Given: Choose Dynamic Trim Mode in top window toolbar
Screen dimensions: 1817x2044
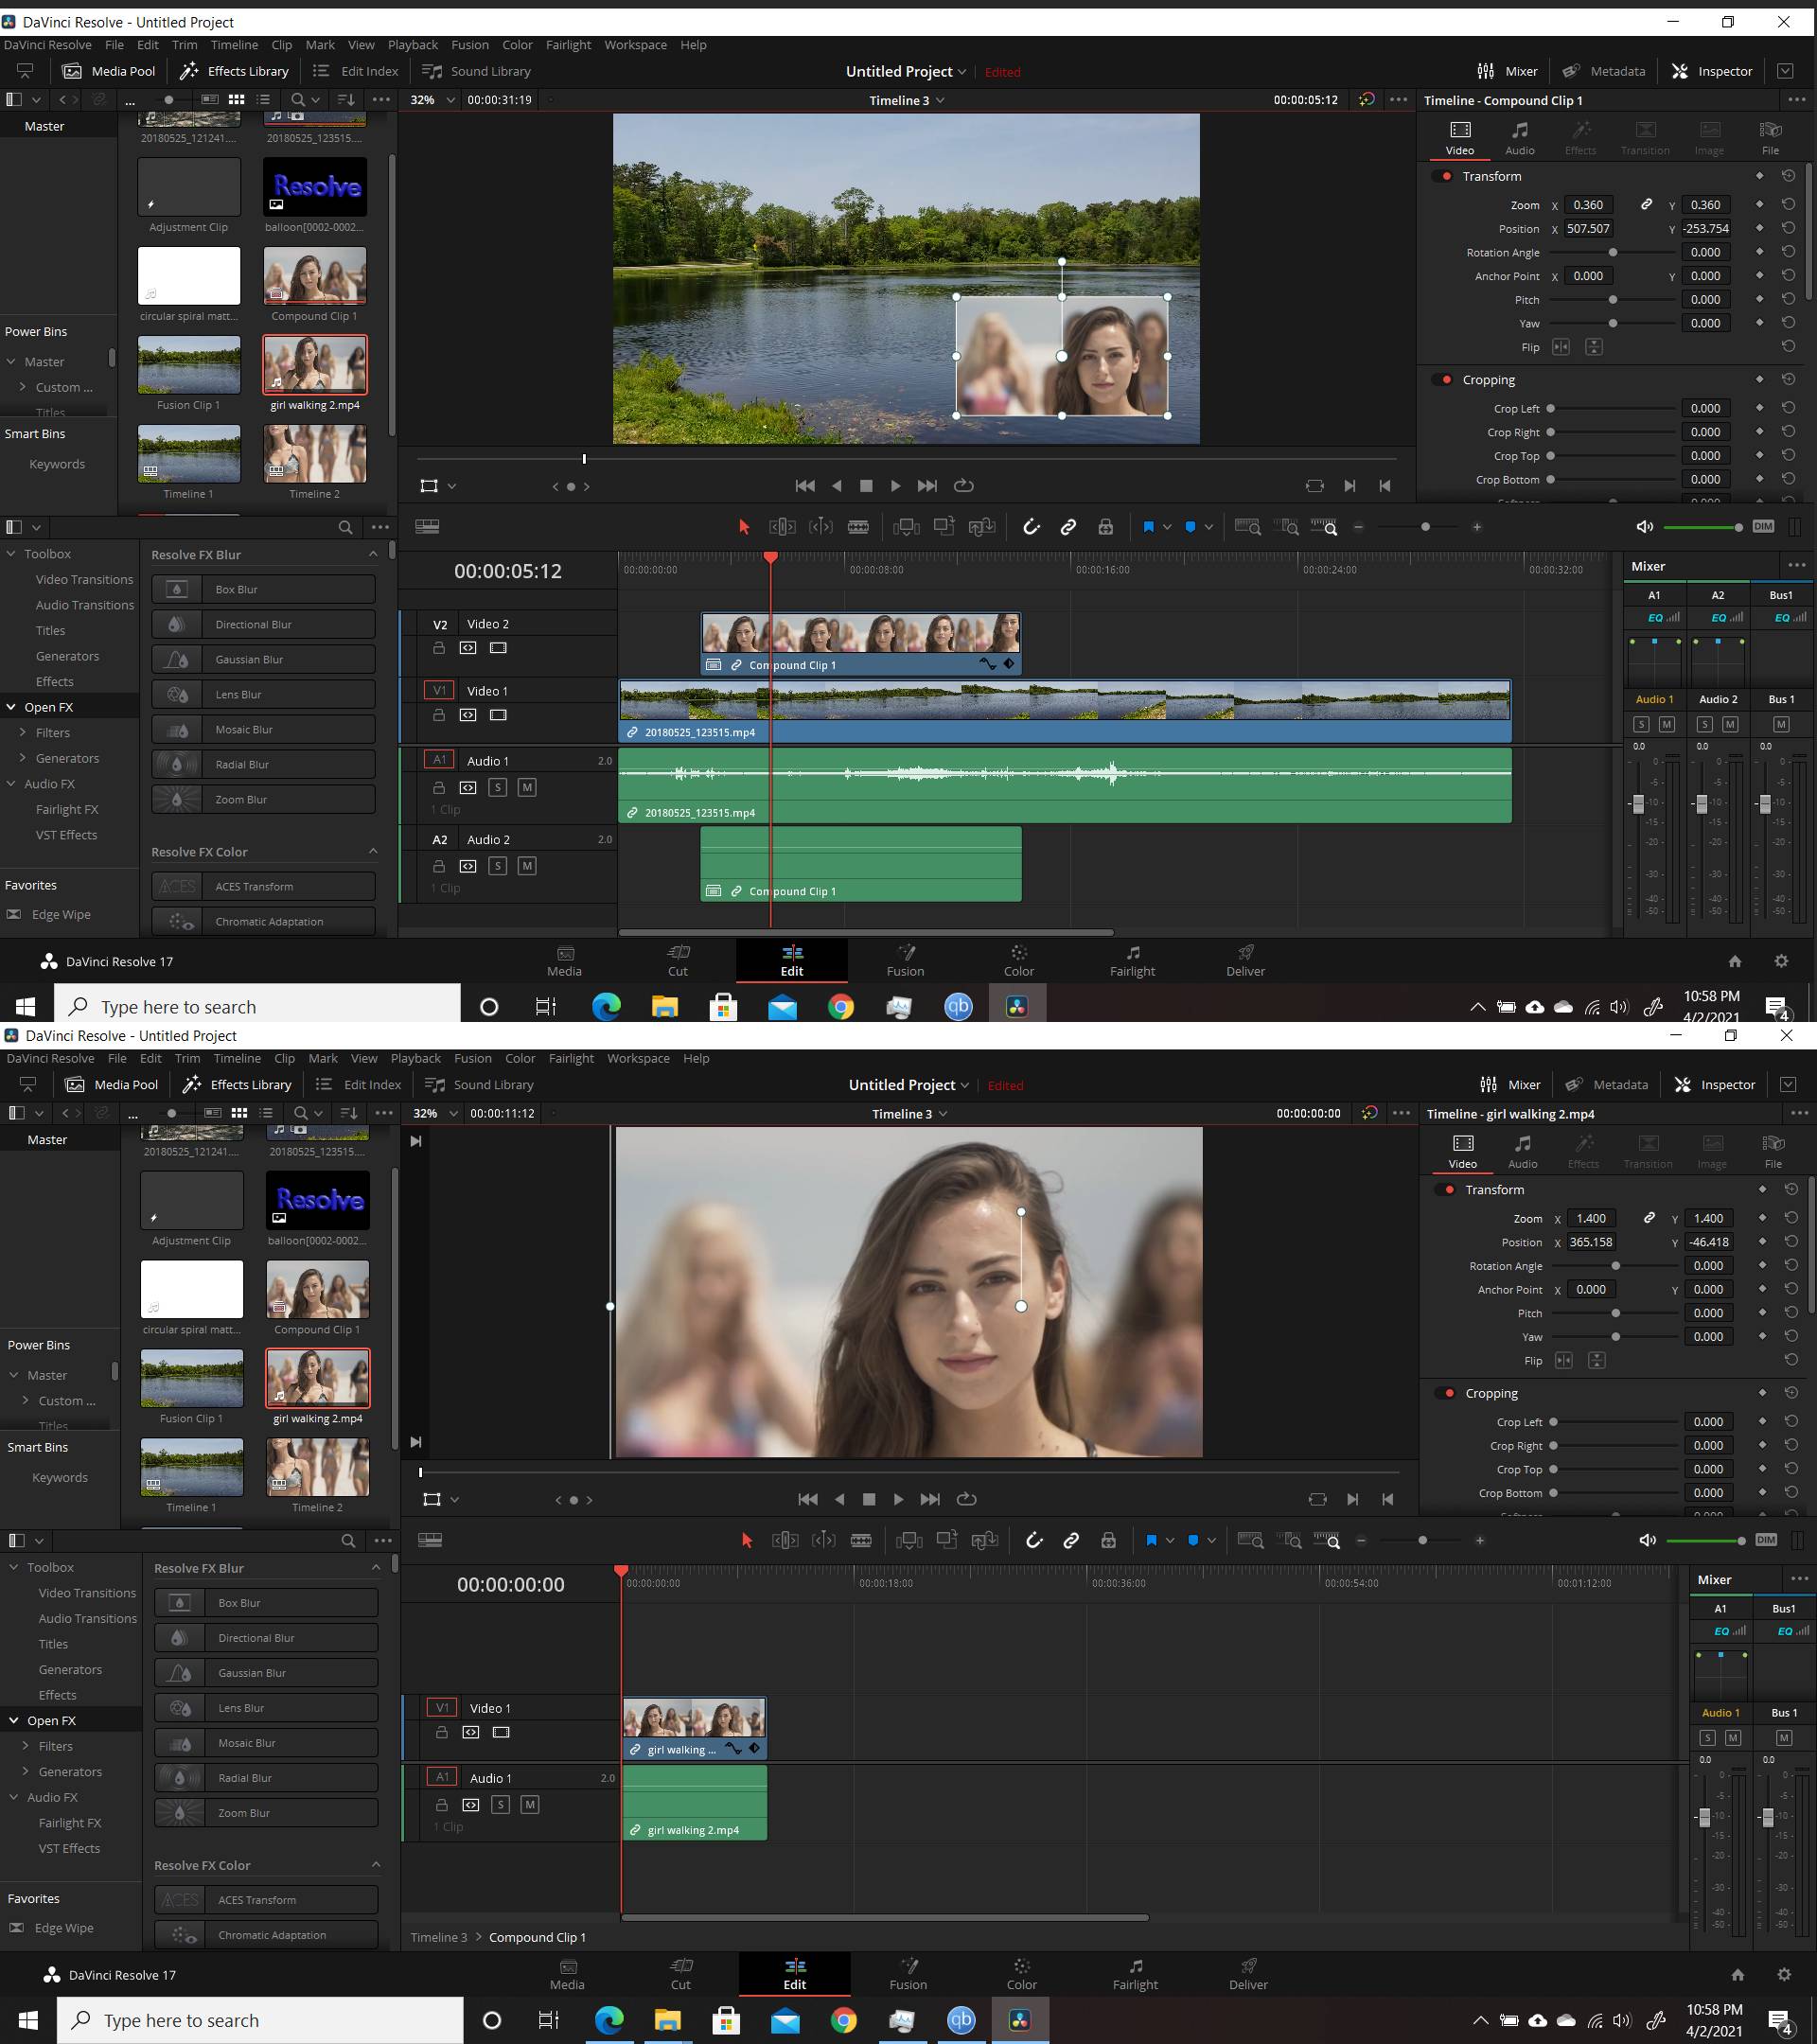Looking at the screenshot, I should [x=820, y=527].
